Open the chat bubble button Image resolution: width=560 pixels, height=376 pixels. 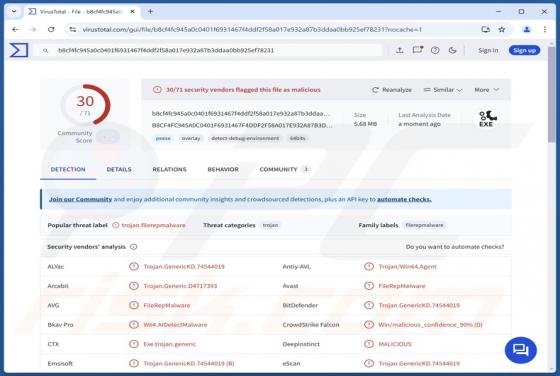tap(520, 350)
